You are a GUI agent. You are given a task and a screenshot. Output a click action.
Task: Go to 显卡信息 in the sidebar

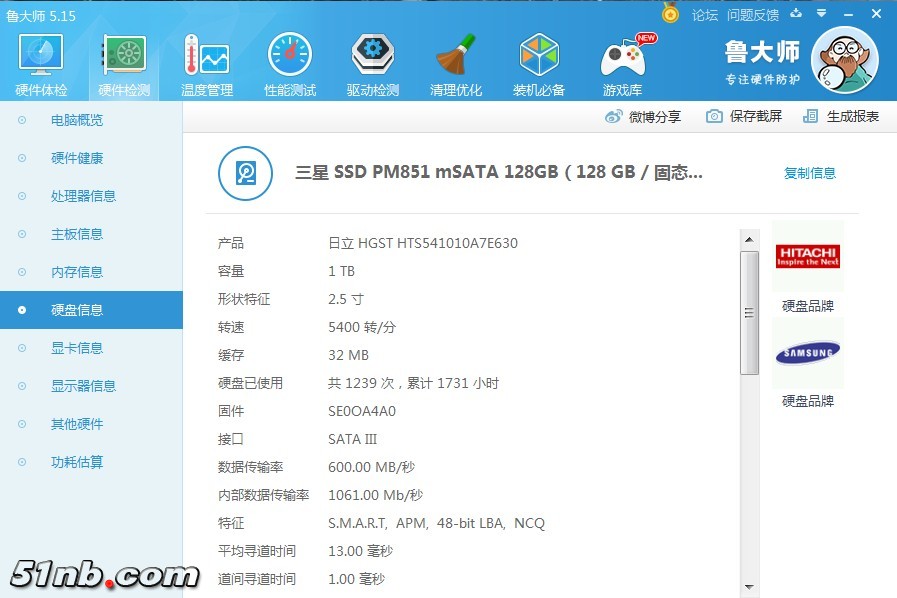tap(77, 348)
